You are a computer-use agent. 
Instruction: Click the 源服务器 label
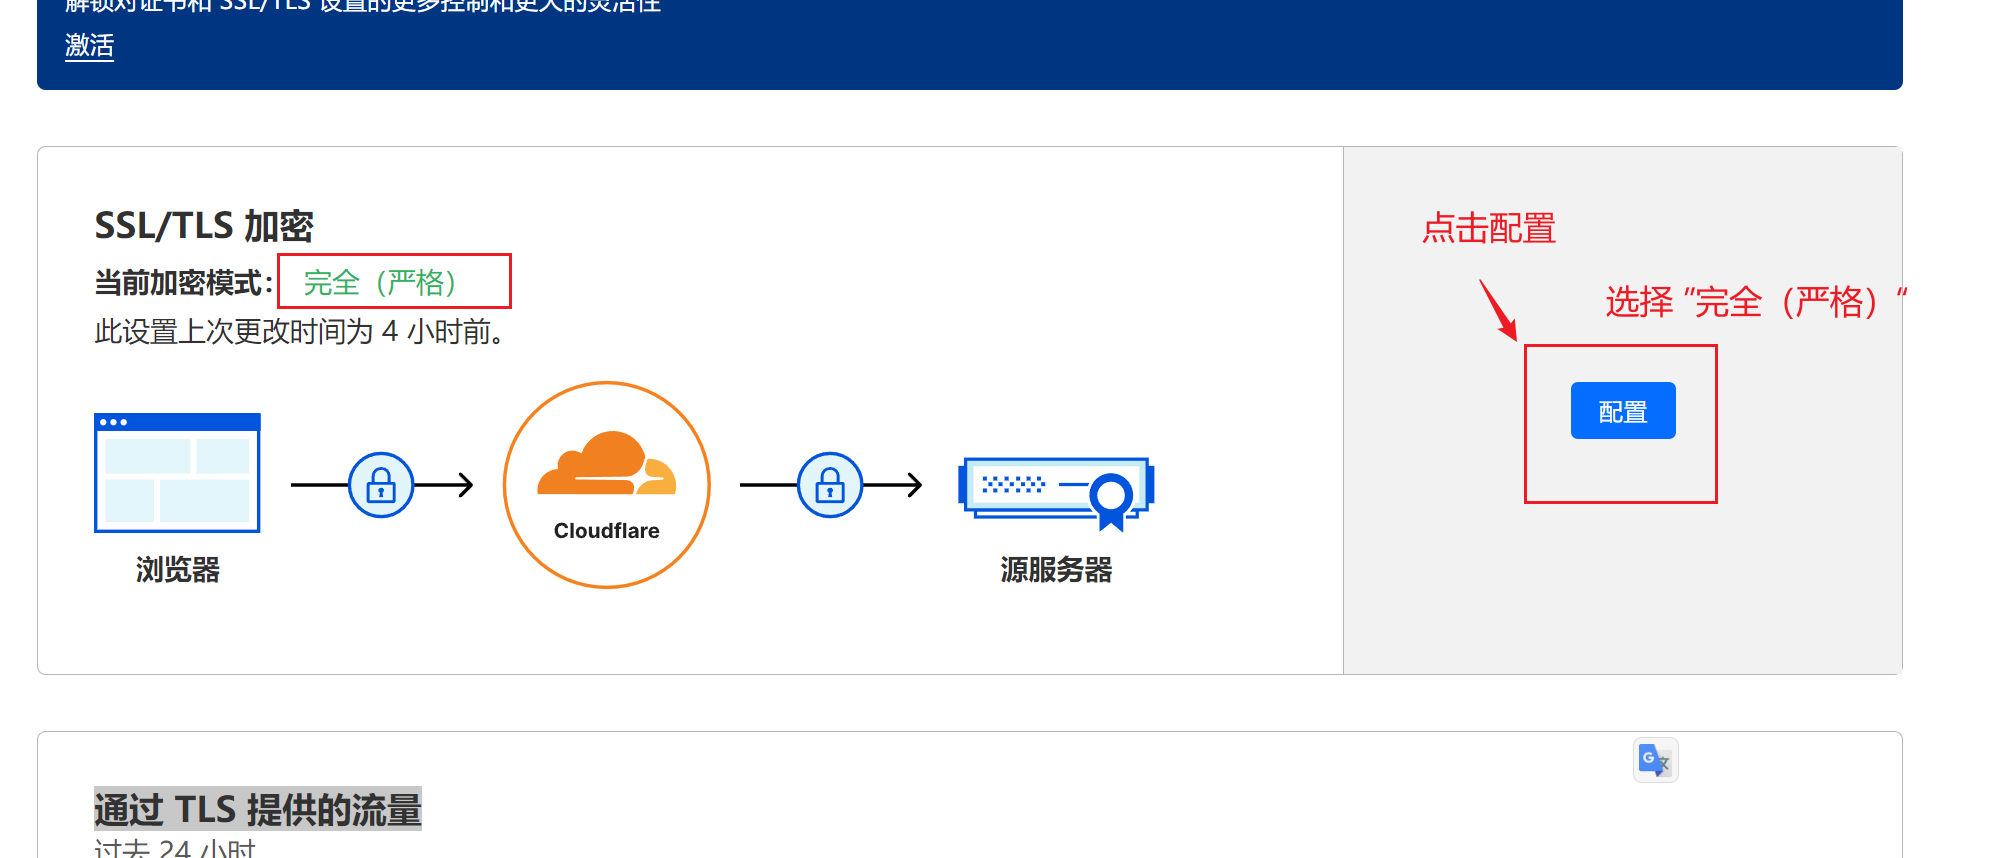tap(1056, 570)
